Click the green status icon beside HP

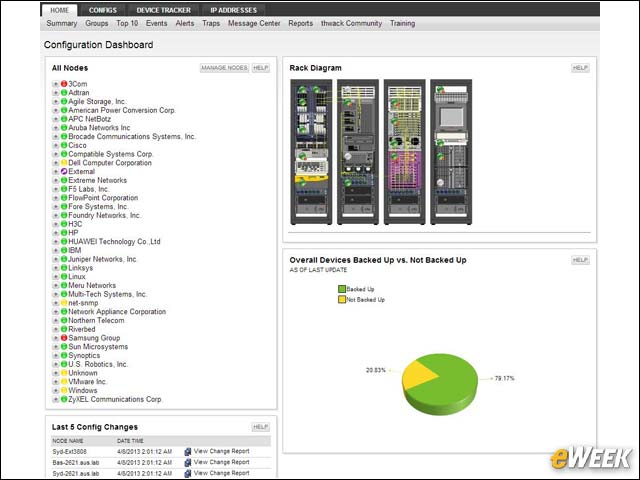coord(64,233)
